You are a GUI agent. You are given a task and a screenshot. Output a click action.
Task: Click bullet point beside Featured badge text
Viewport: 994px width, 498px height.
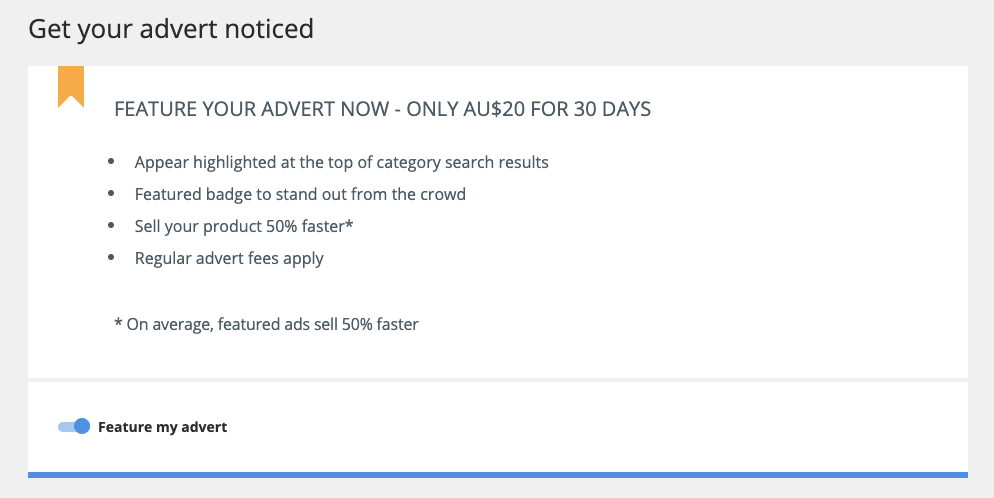(111, 193)
